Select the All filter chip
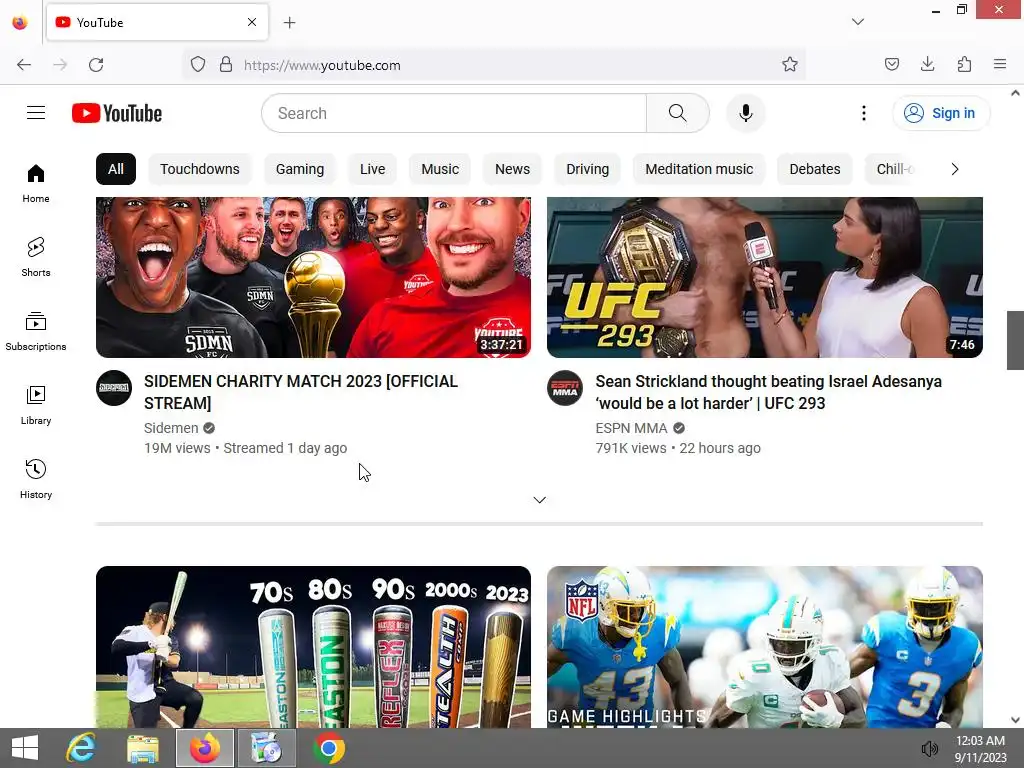1024x768 pixels. [116, 169]
